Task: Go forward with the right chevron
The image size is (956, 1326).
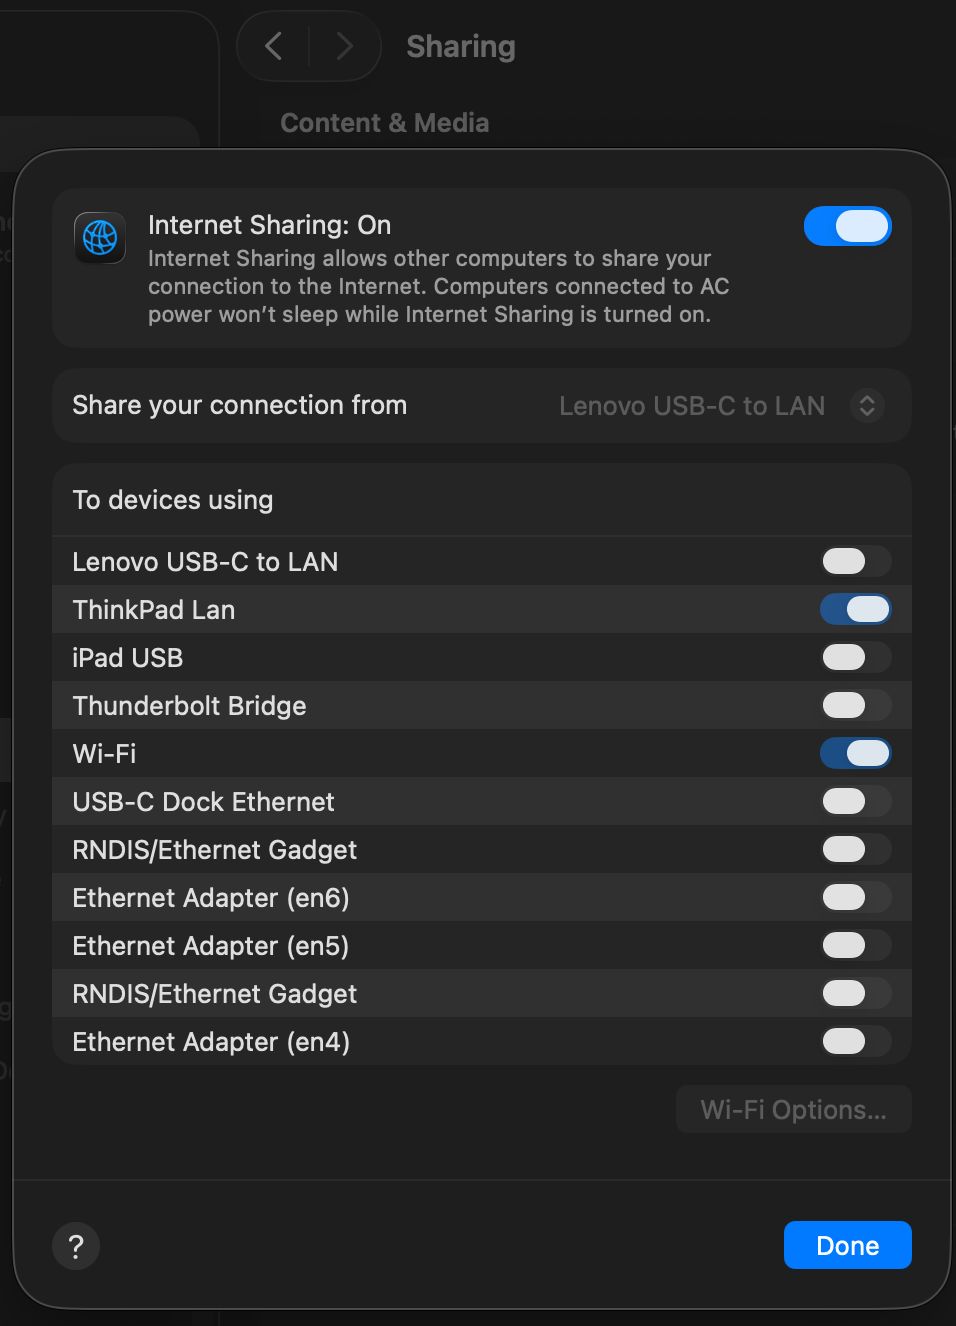Action: (x=345, y=46)
